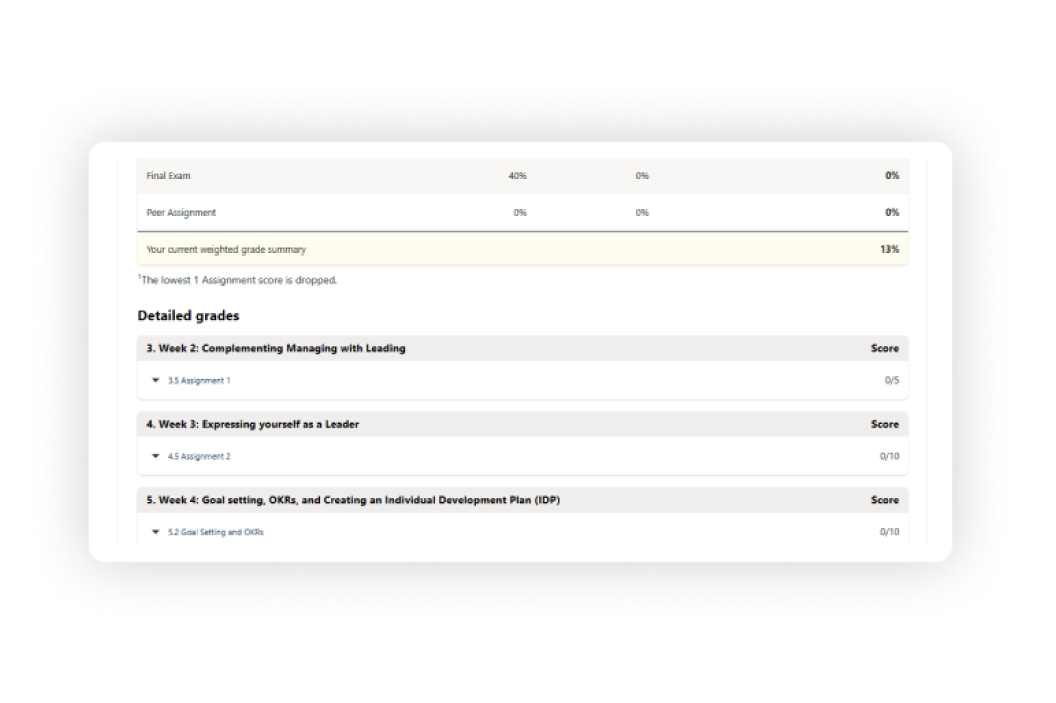
Task: Click the 40% weight of Final Exam
Action: tap(517, 176)
